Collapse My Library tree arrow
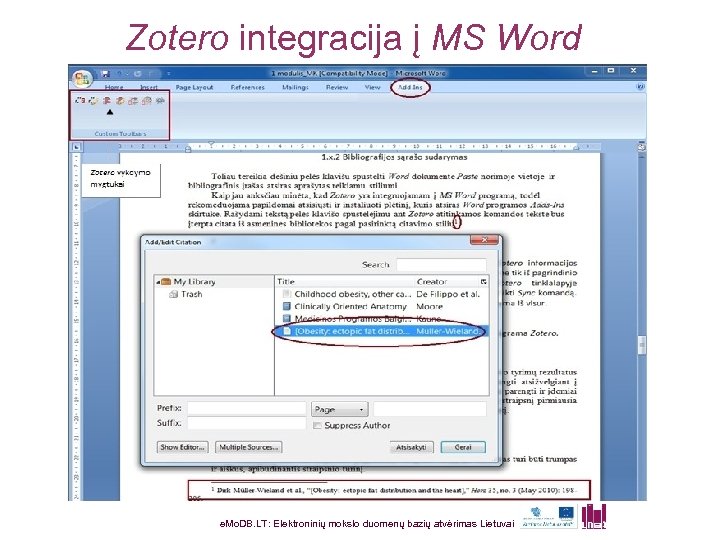The width and height of the screenshot is (720, 540). coord(158,282)
